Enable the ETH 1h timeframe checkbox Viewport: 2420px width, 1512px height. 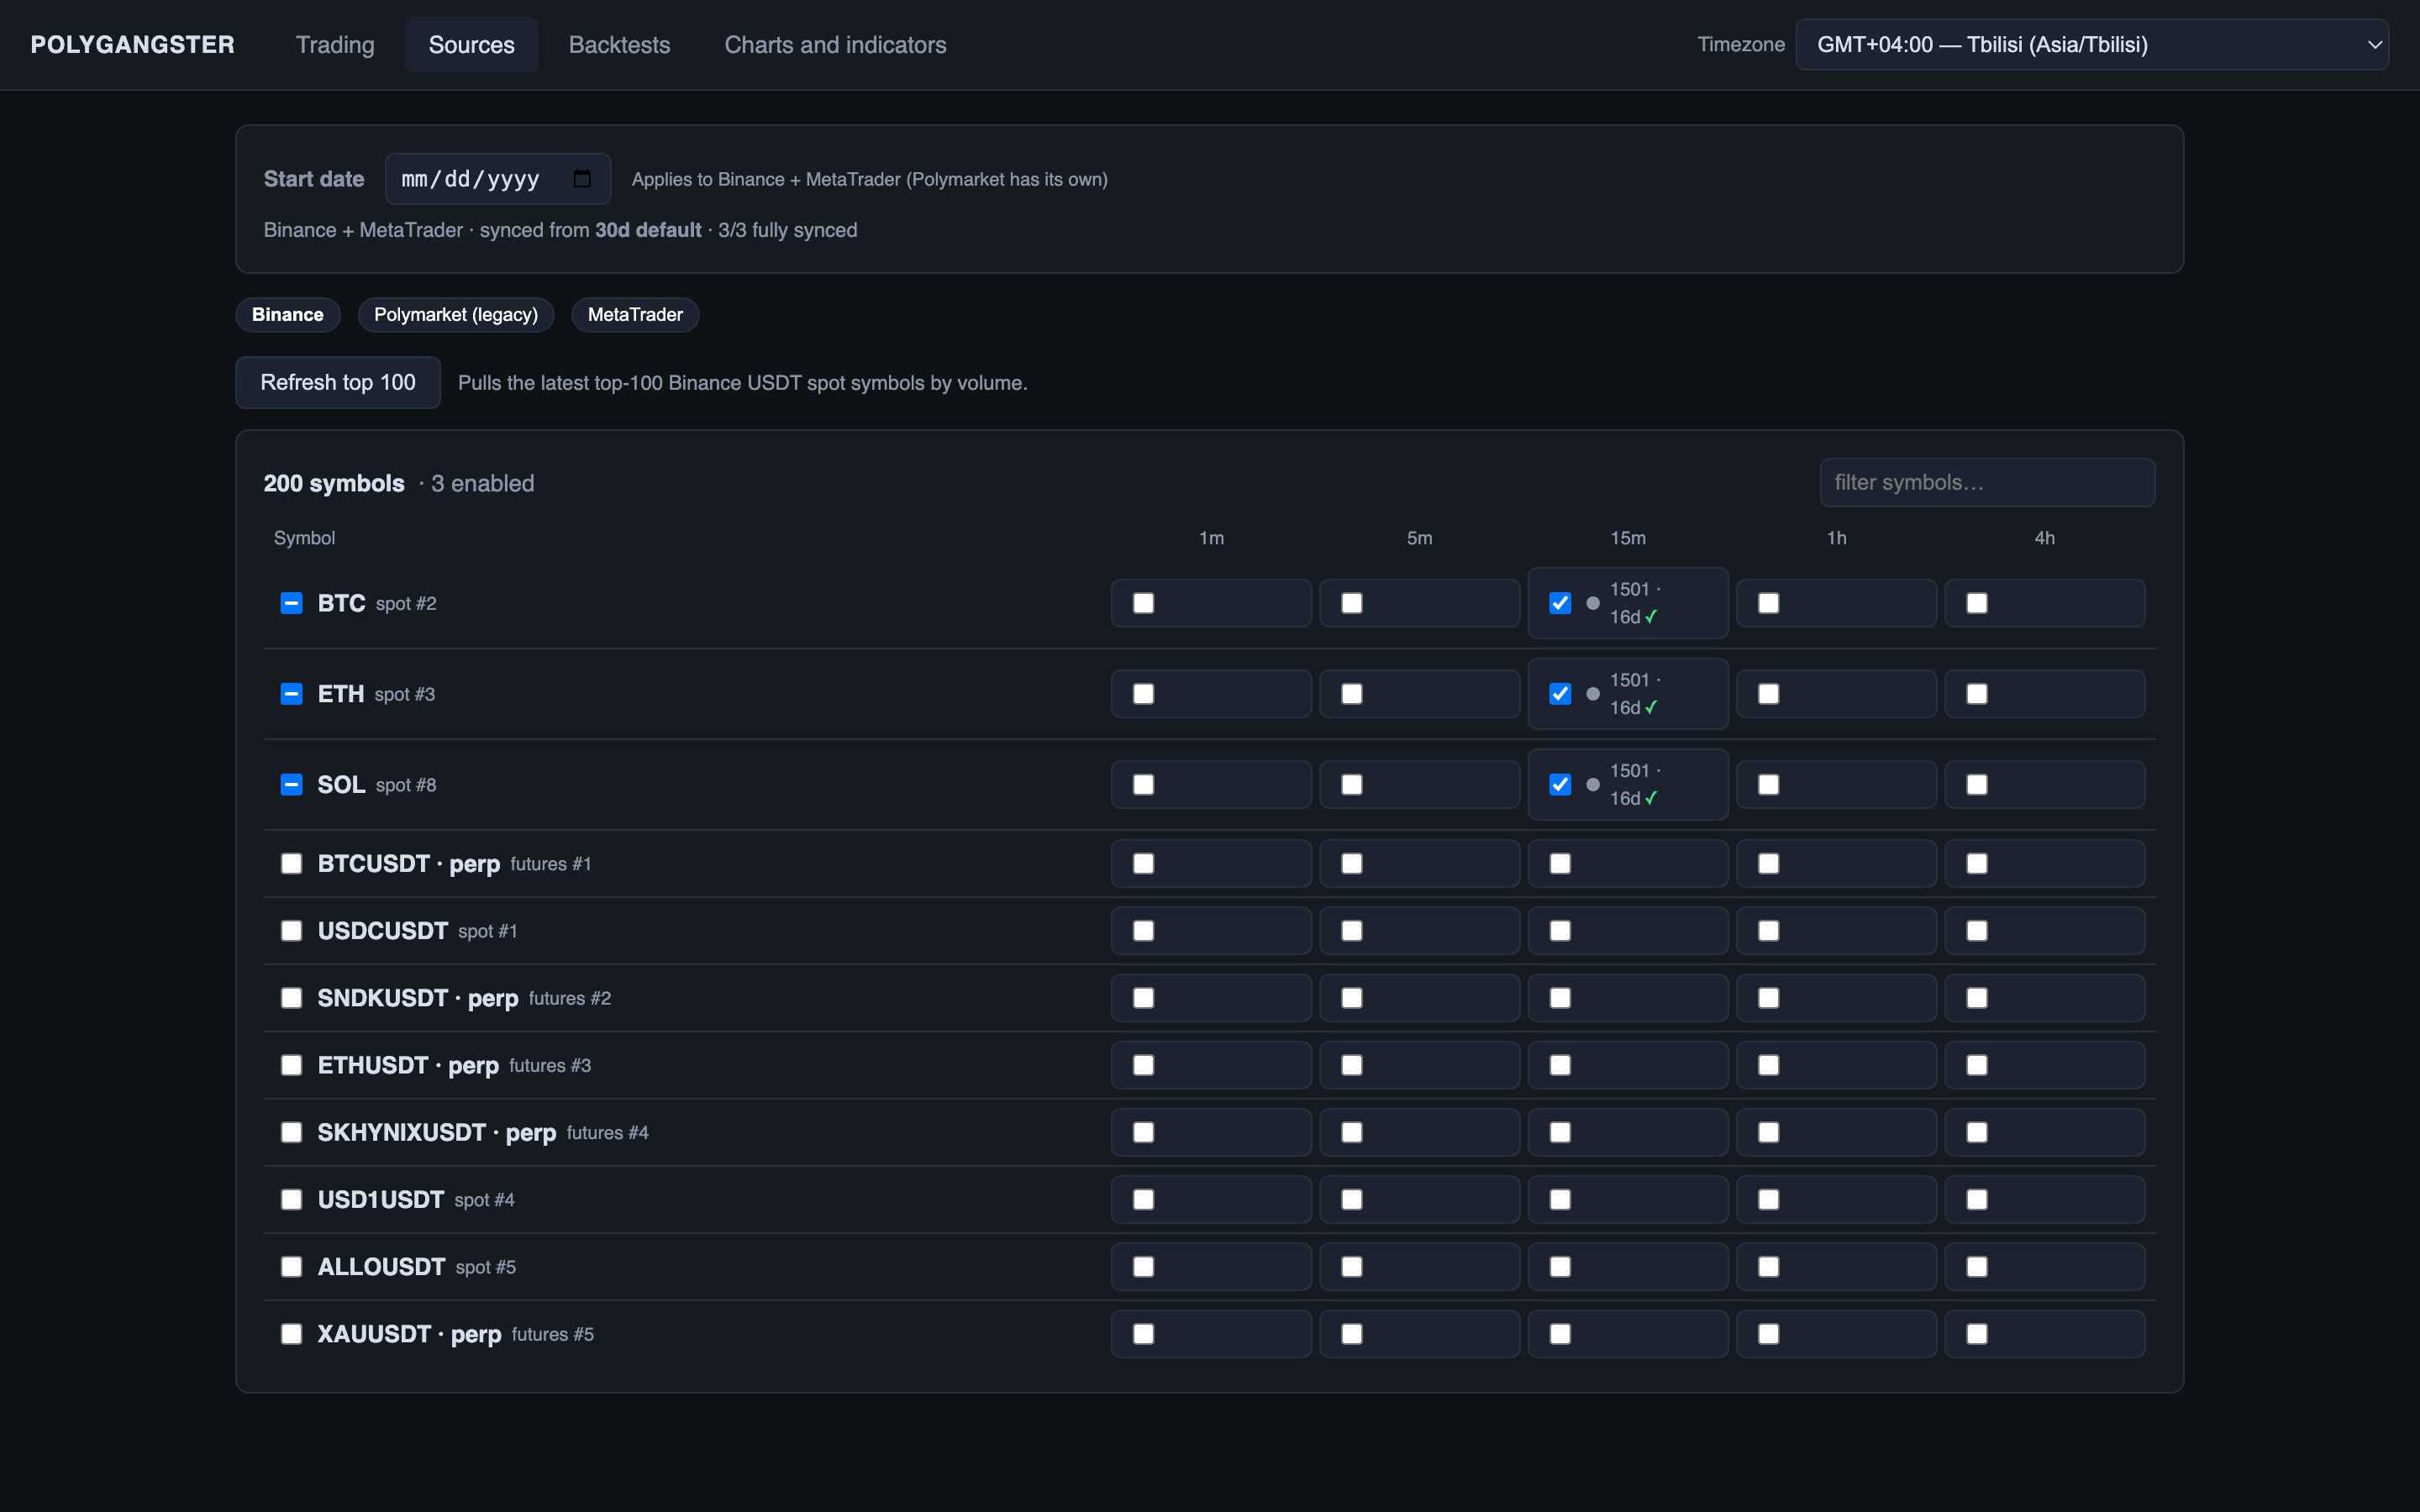1769,694
